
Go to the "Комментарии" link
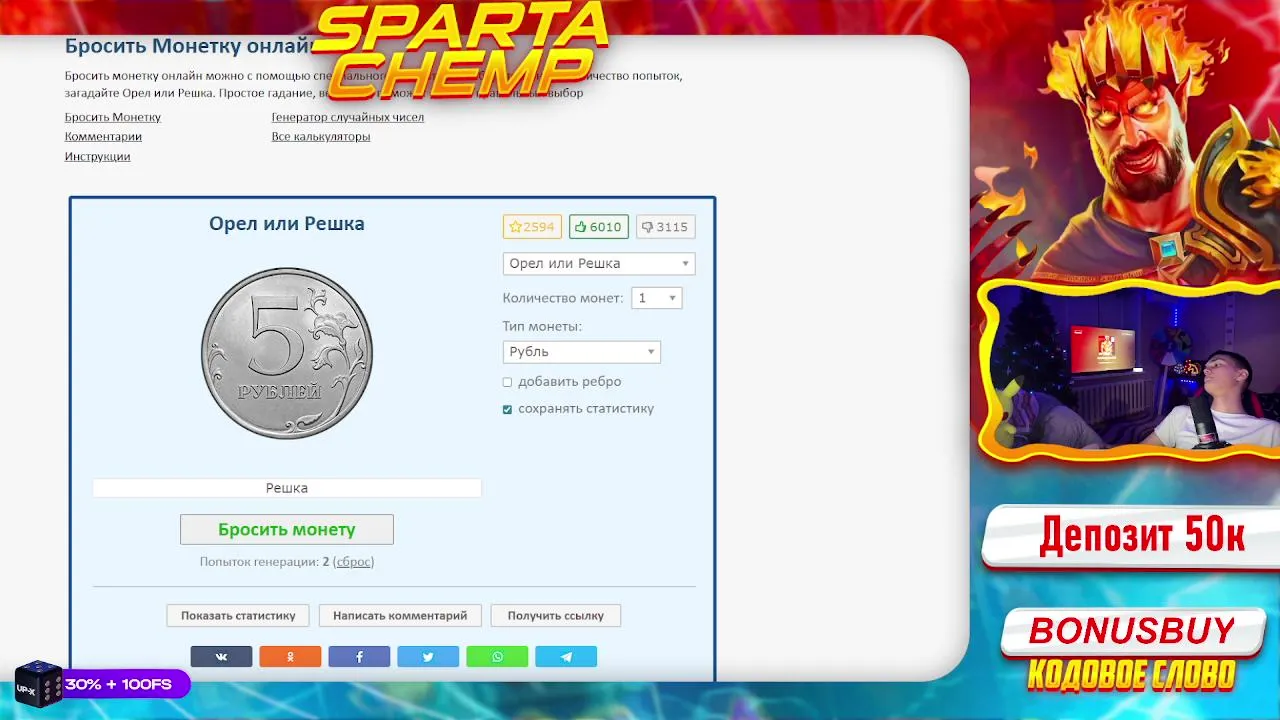click(x=103, y=136)
